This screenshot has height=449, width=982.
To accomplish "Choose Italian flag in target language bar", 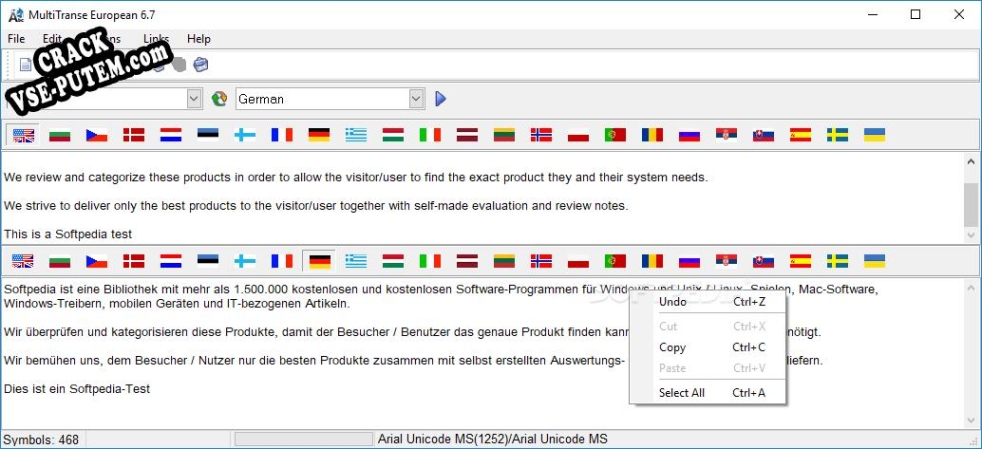I will pos(430,261).
